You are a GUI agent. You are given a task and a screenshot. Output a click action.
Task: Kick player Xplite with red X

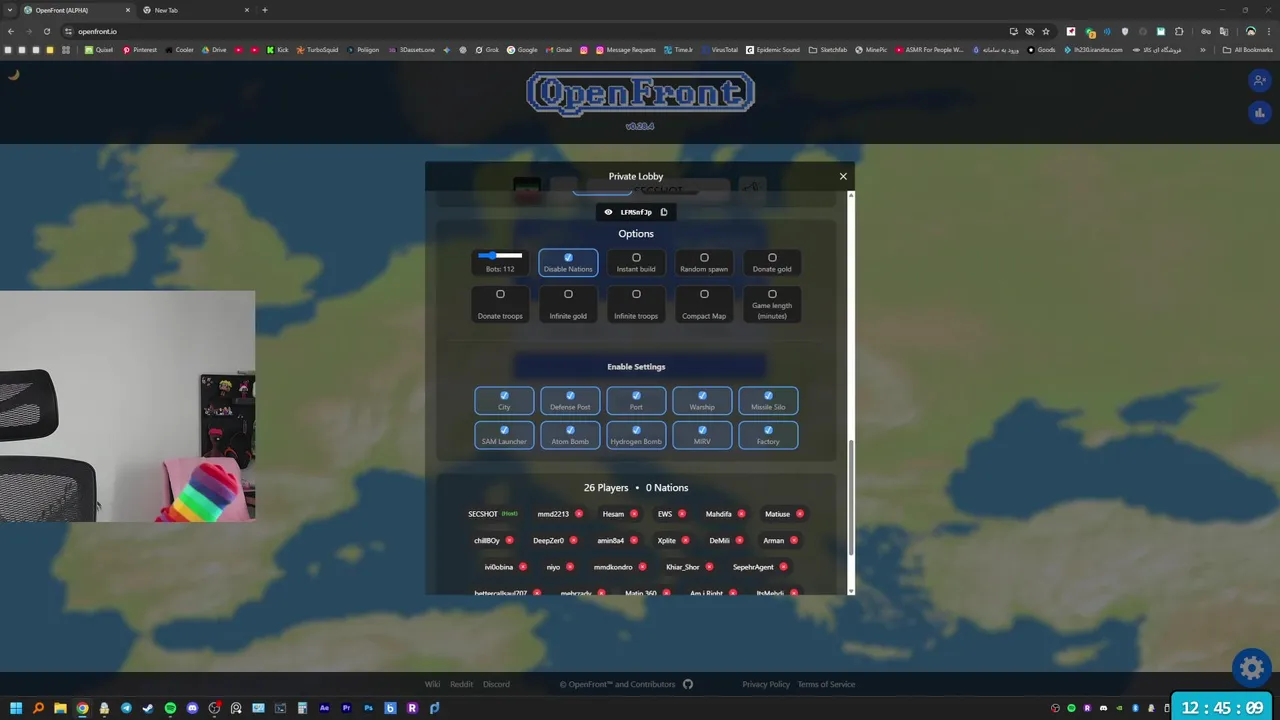tap(686, 540)
